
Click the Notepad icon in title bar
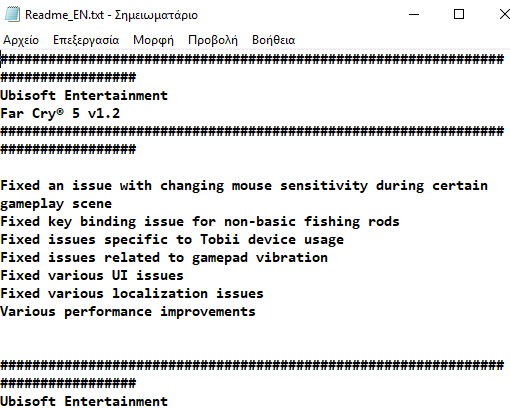[x=12, y=15]
